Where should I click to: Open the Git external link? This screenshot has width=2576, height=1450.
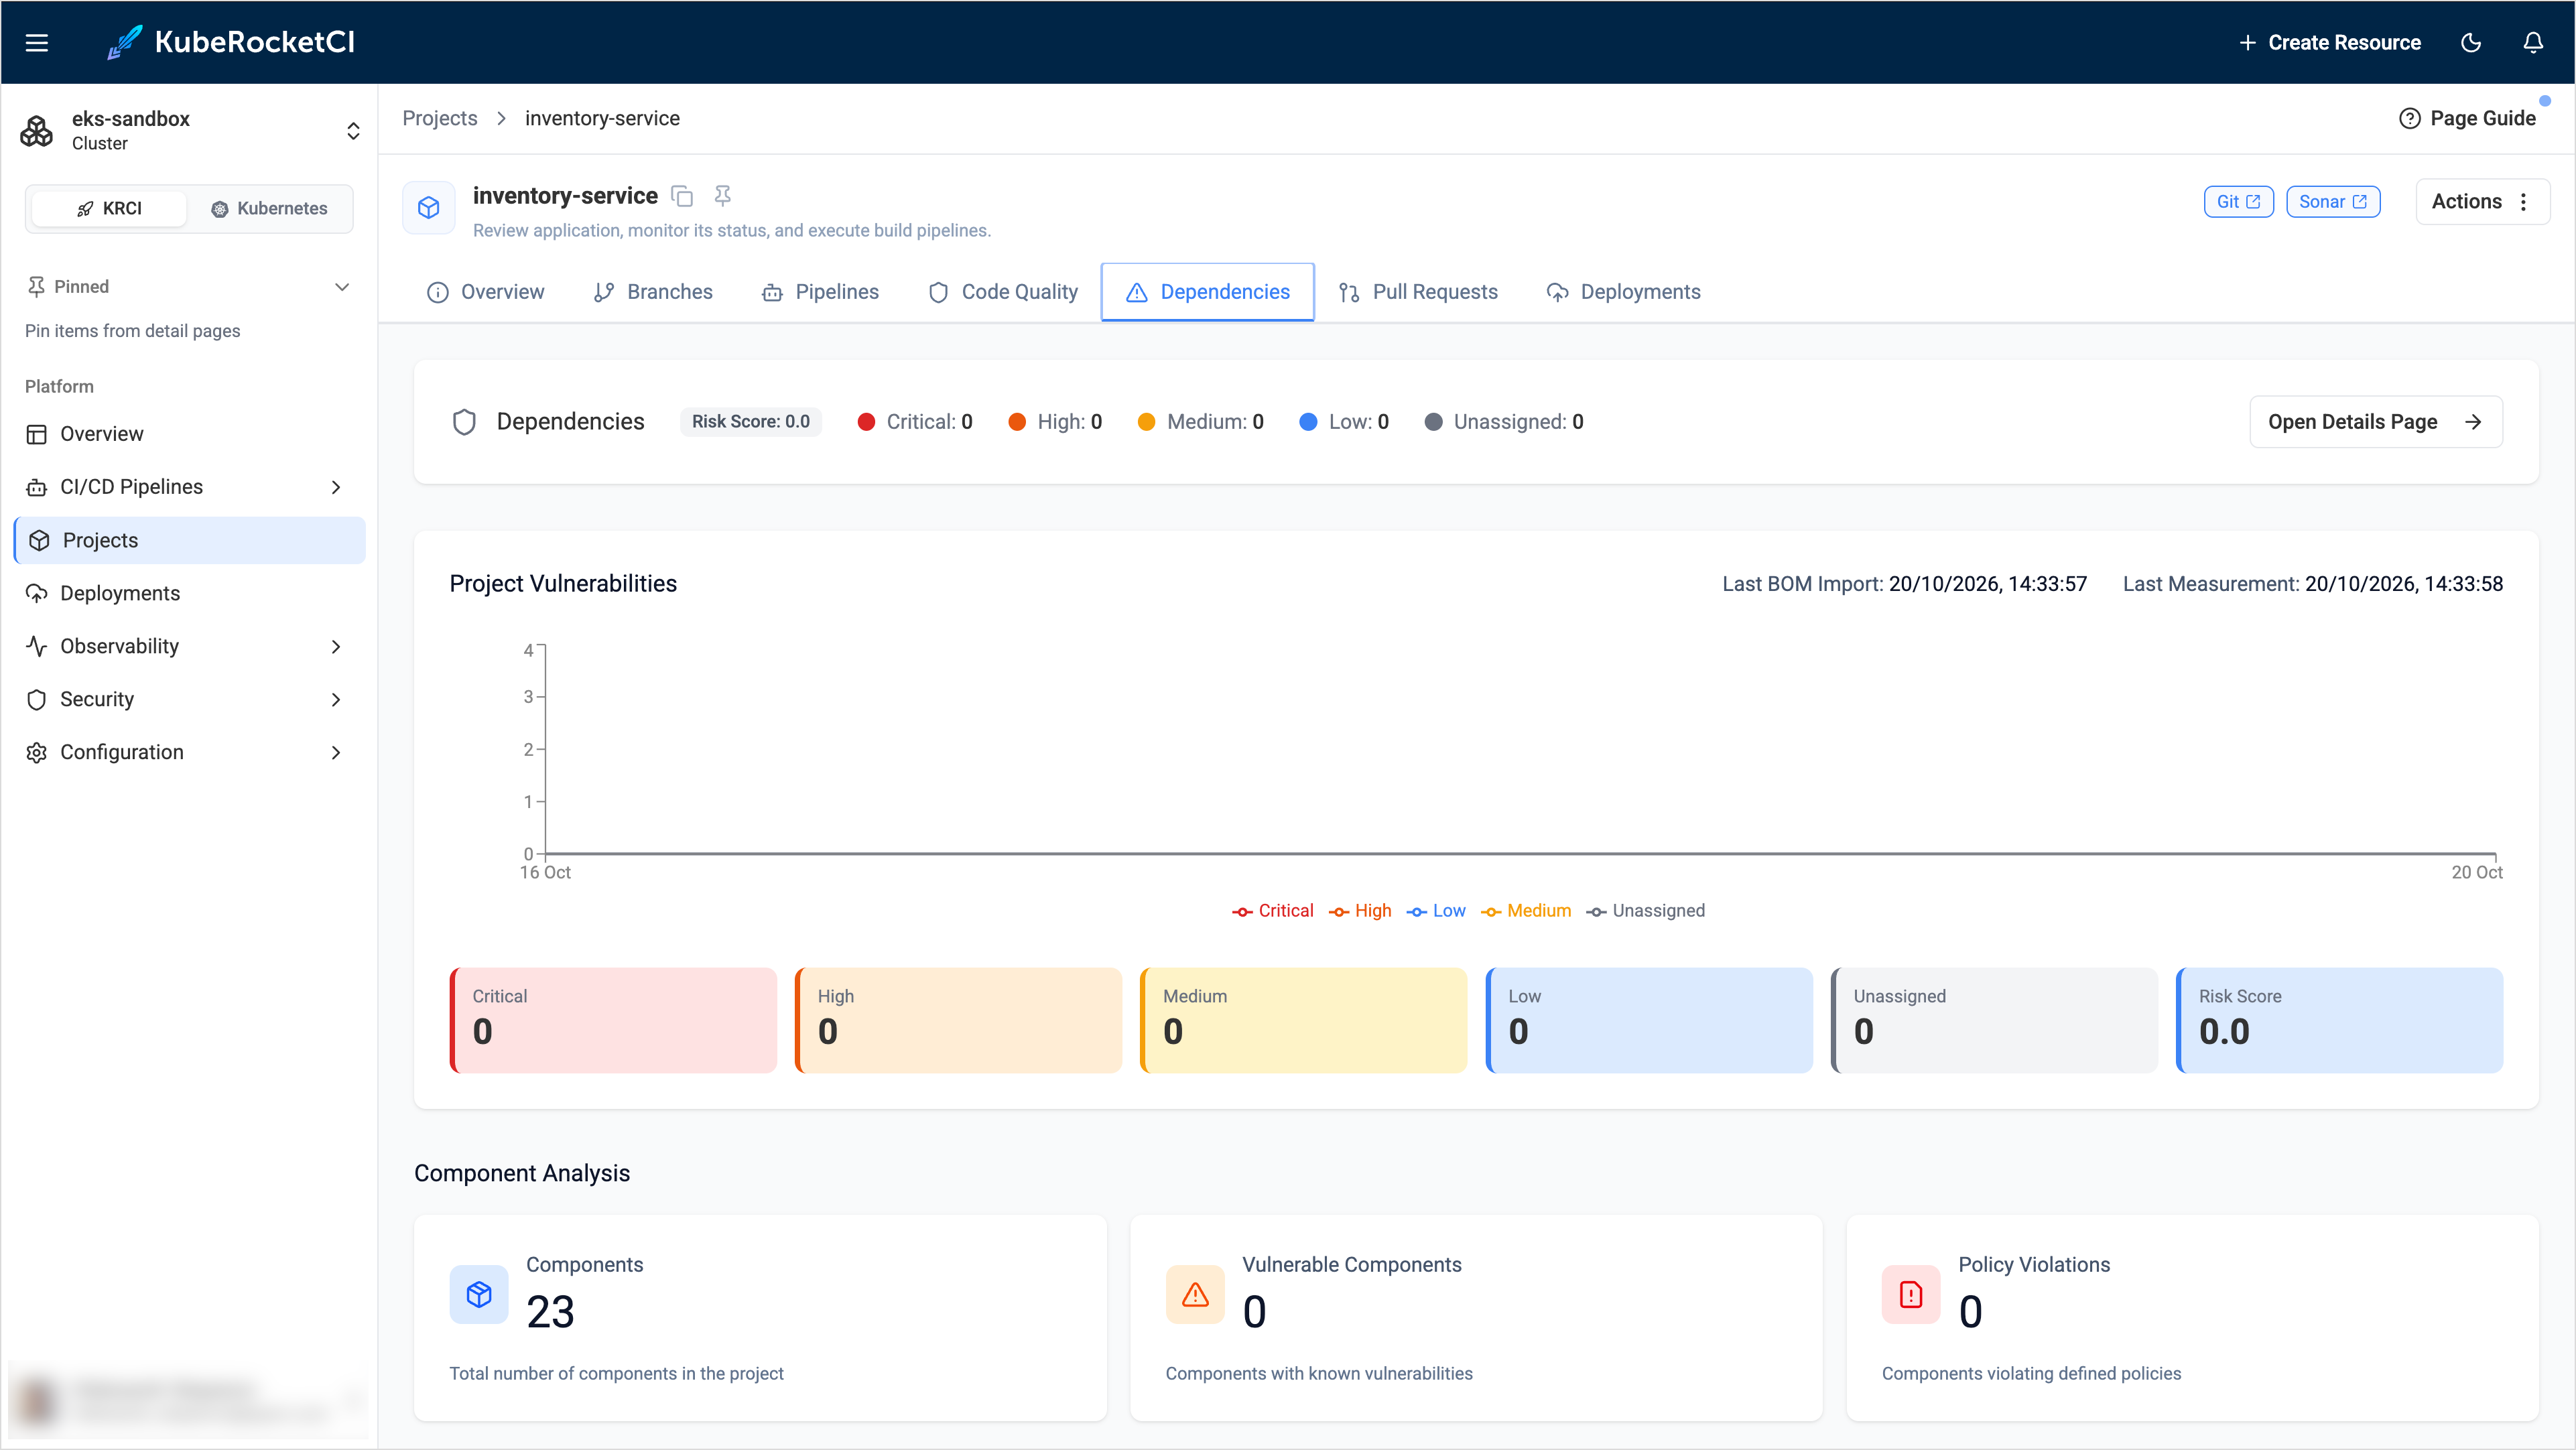[x=2238, y=202]
